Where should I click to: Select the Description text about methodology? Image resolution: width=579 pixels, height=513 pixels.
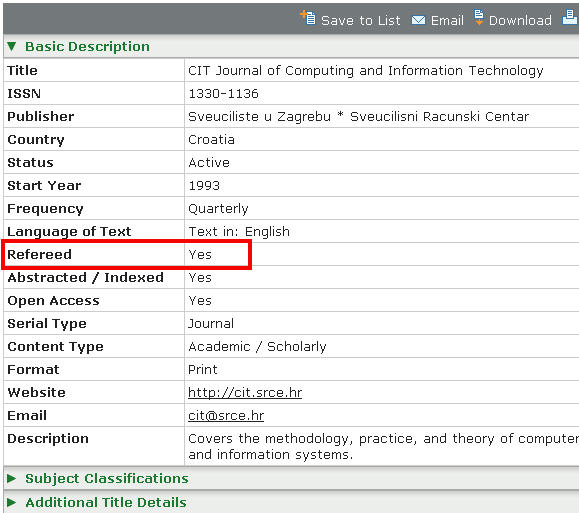click(383, 446)
